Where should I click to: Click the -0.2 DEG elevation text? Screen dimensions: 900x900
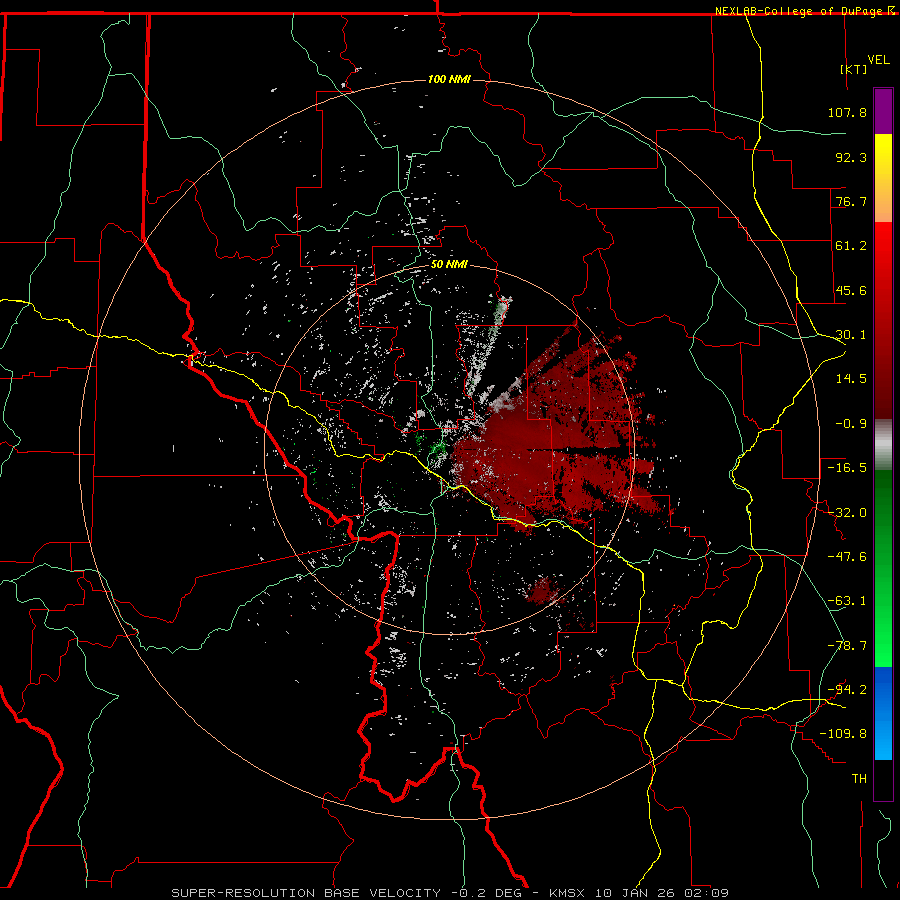(x=486, y=893)
